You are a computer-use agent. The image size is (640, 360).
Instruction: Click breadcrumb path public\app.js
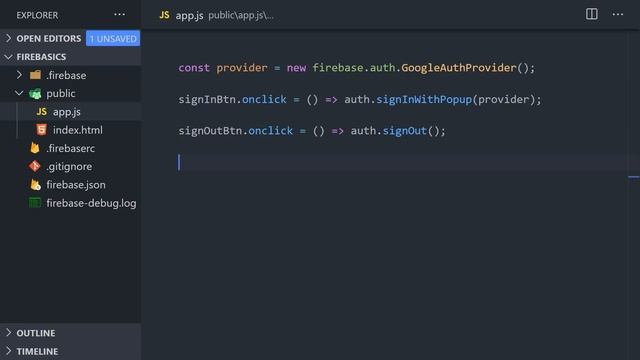click(x=241, y=16)
